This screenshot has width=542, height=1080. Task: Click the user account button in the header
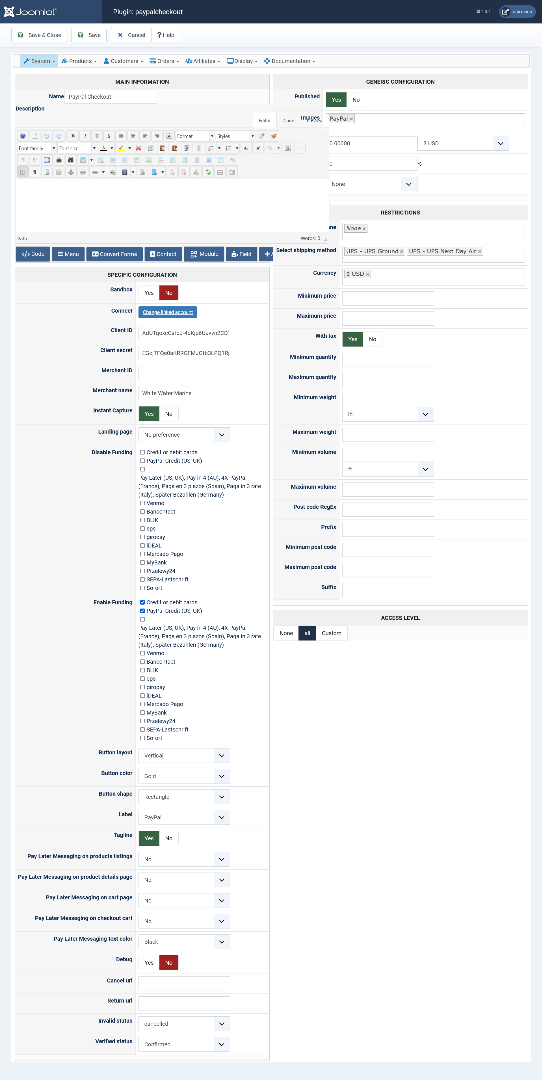click(517, 12)
